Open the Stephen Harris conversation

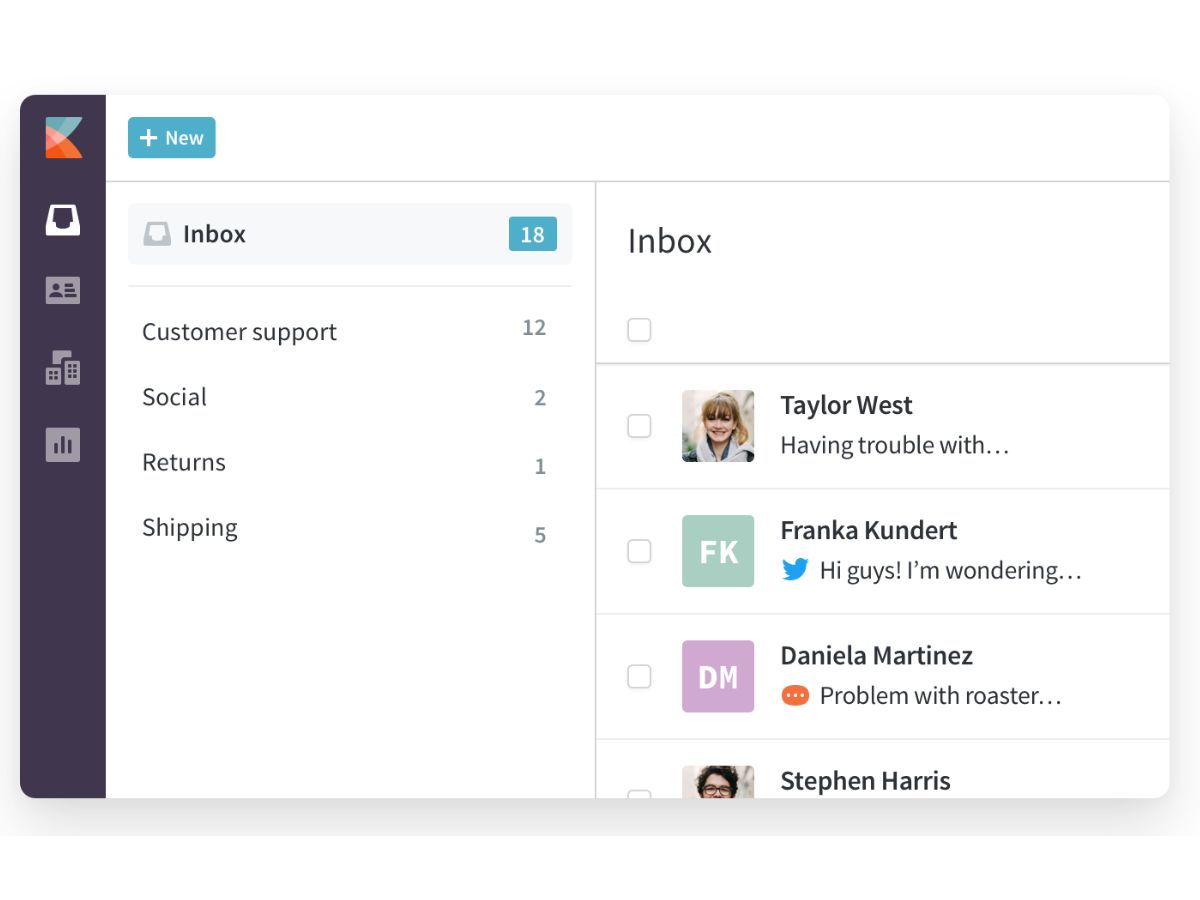883,770
